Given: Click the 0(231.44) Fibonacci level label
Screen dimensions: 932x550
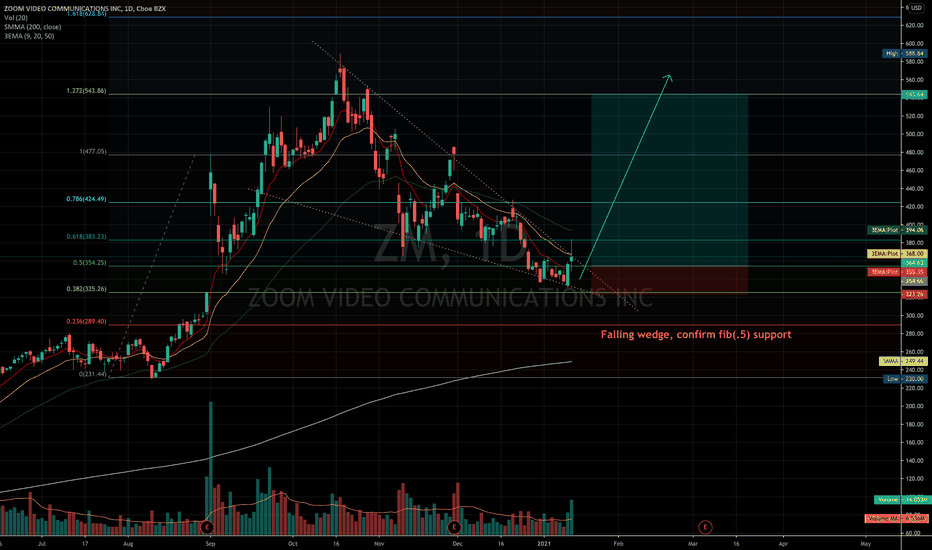Looking at the screenshot, I should 93,374.
